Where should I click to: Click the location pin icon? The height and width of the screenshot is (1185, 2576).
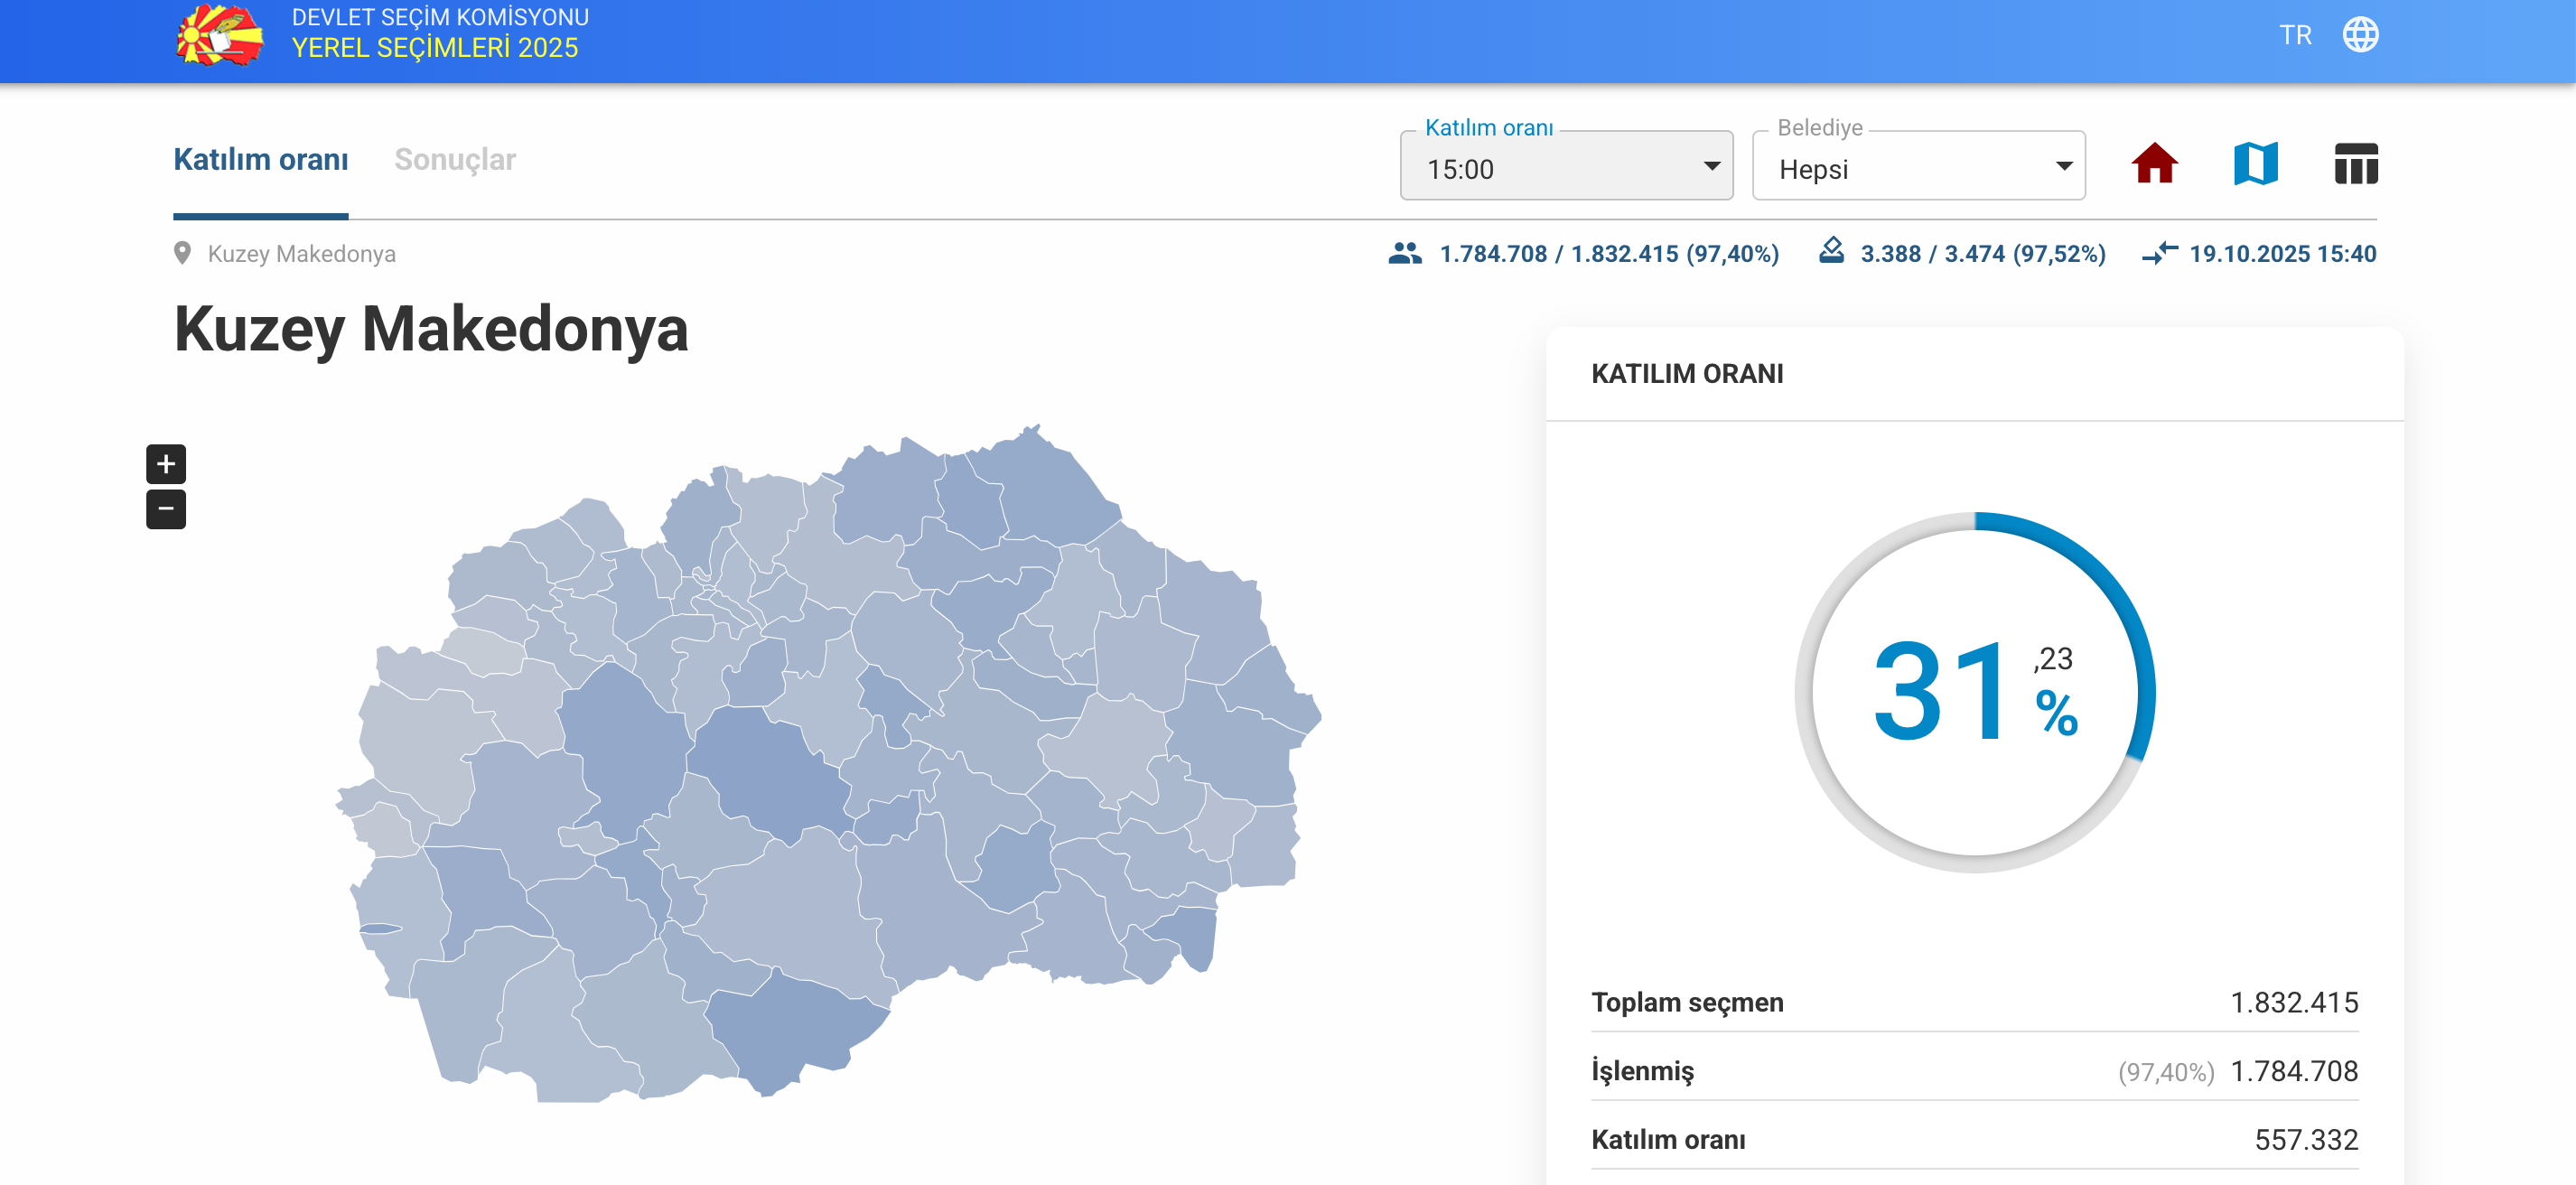182,253
